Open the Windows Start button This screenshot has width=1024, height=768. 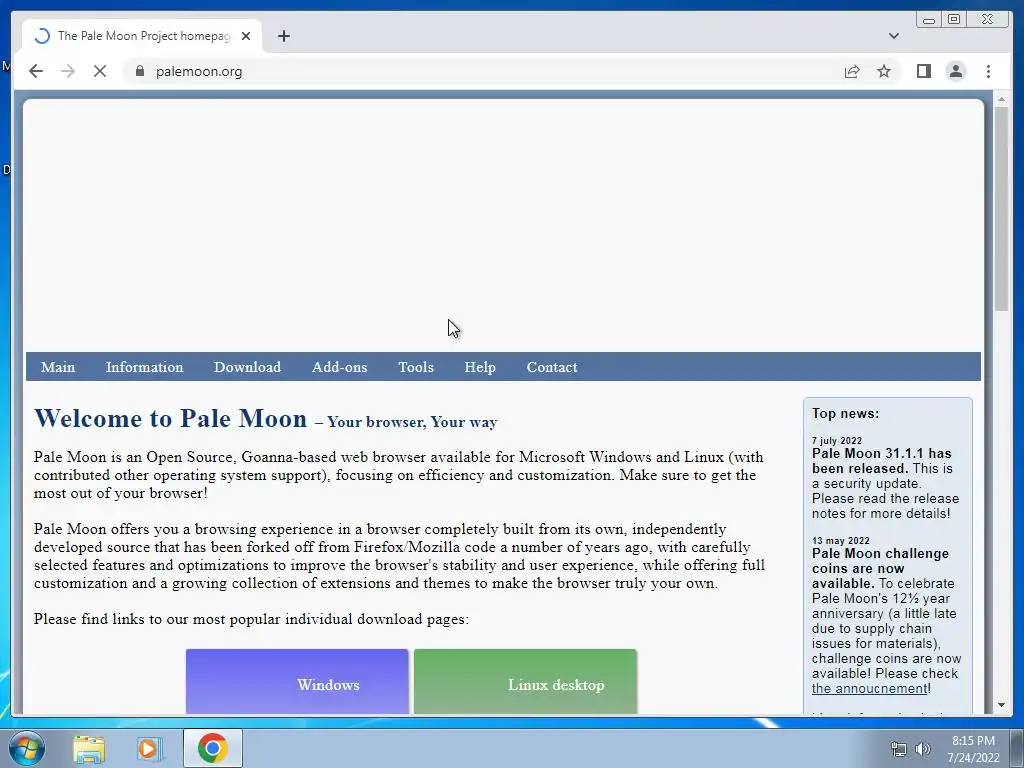pyautogui.click(x=26, y=748)
